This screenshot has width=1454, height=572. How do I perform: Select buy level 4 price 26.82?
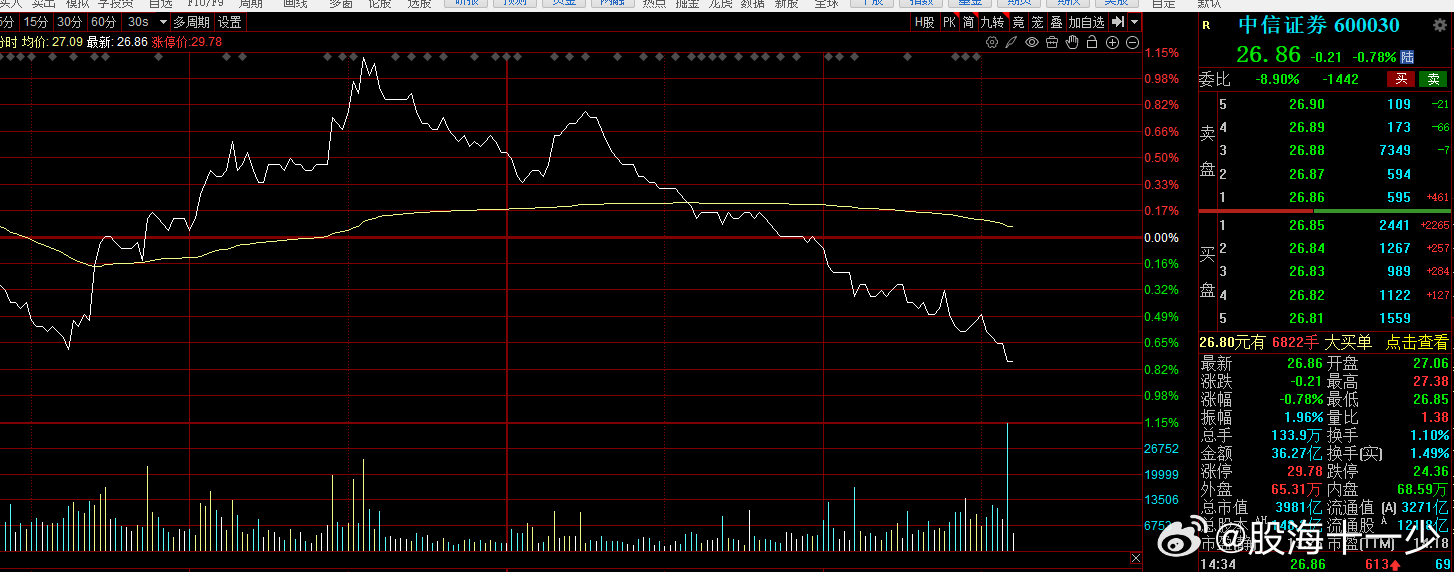point(1306,295)
